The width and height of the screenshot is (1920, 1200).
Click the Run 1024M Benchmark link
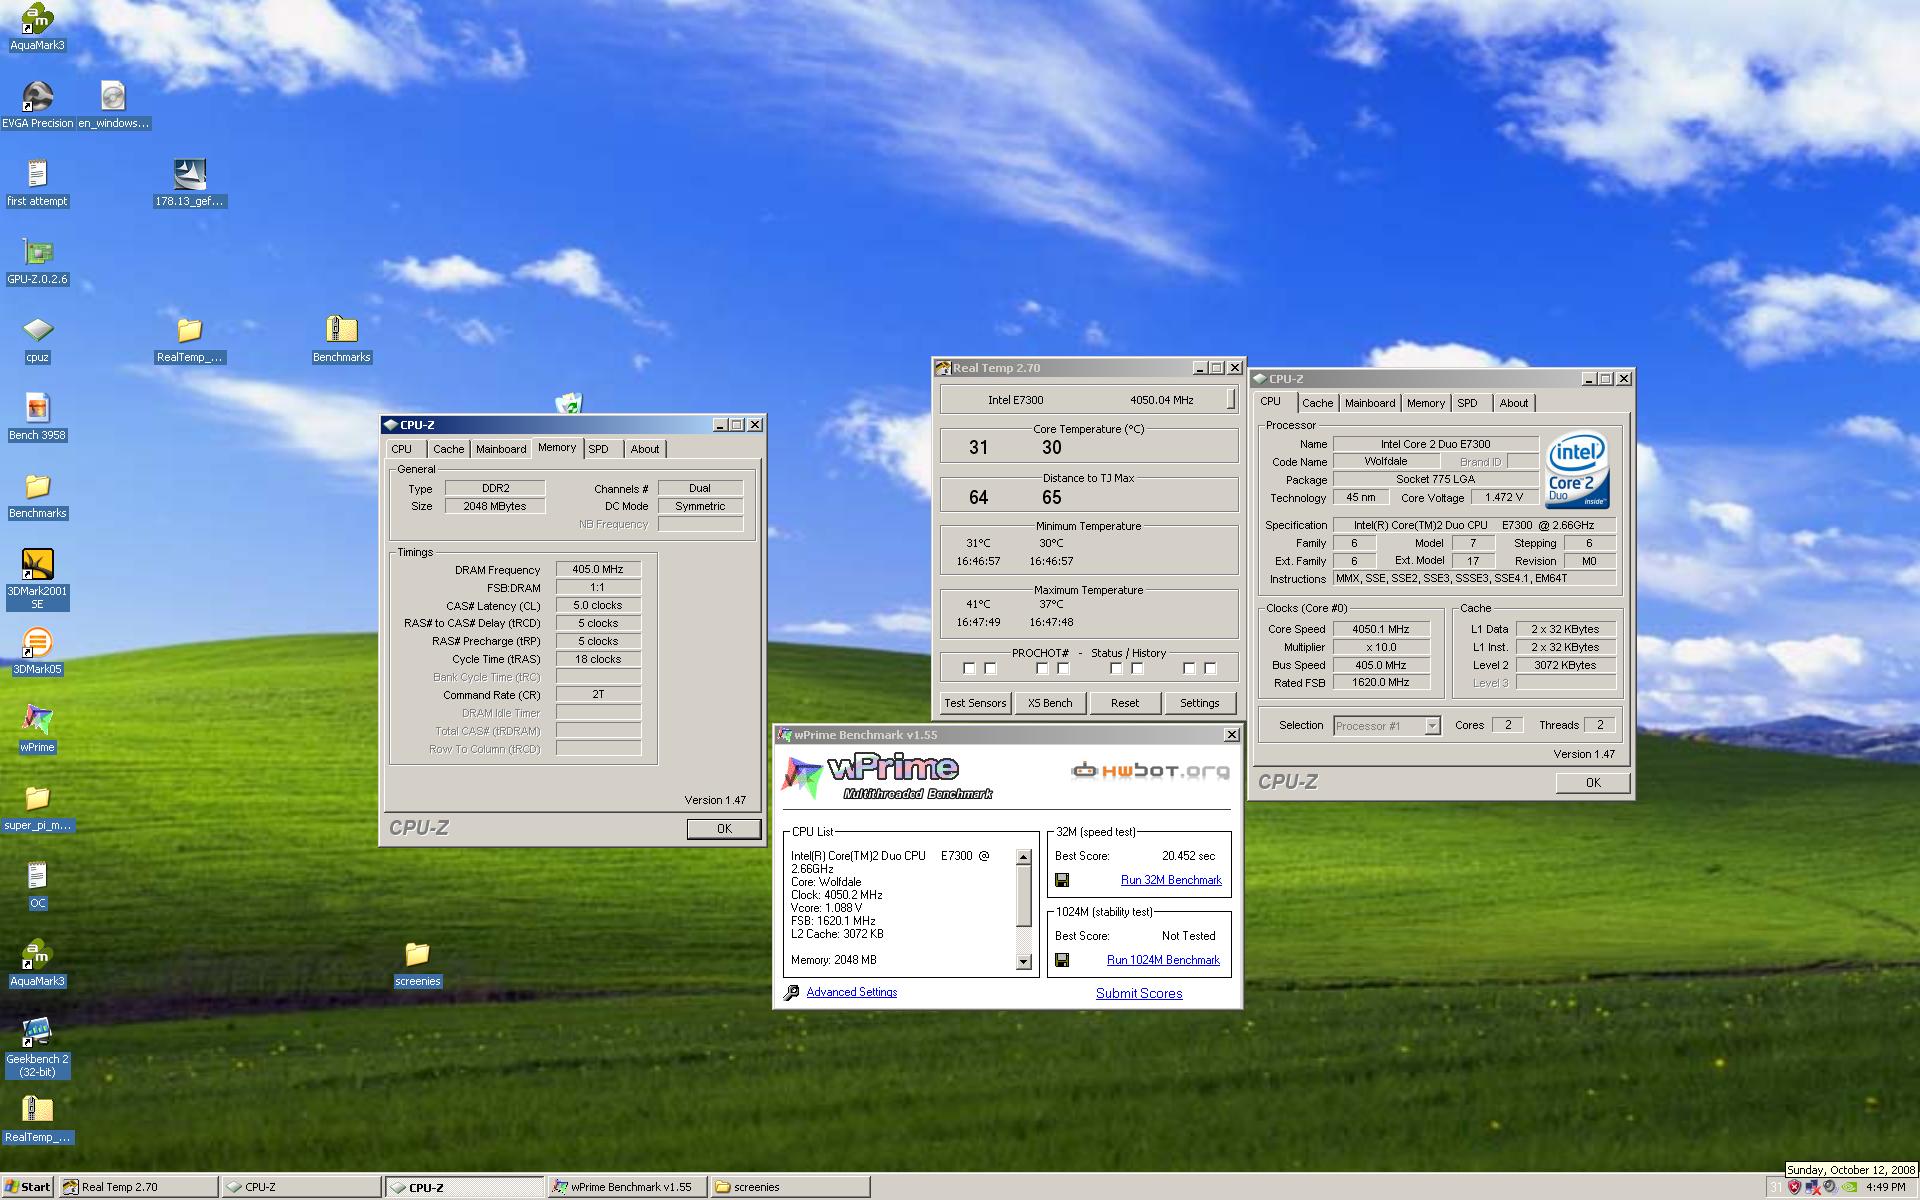(1163, 960)
